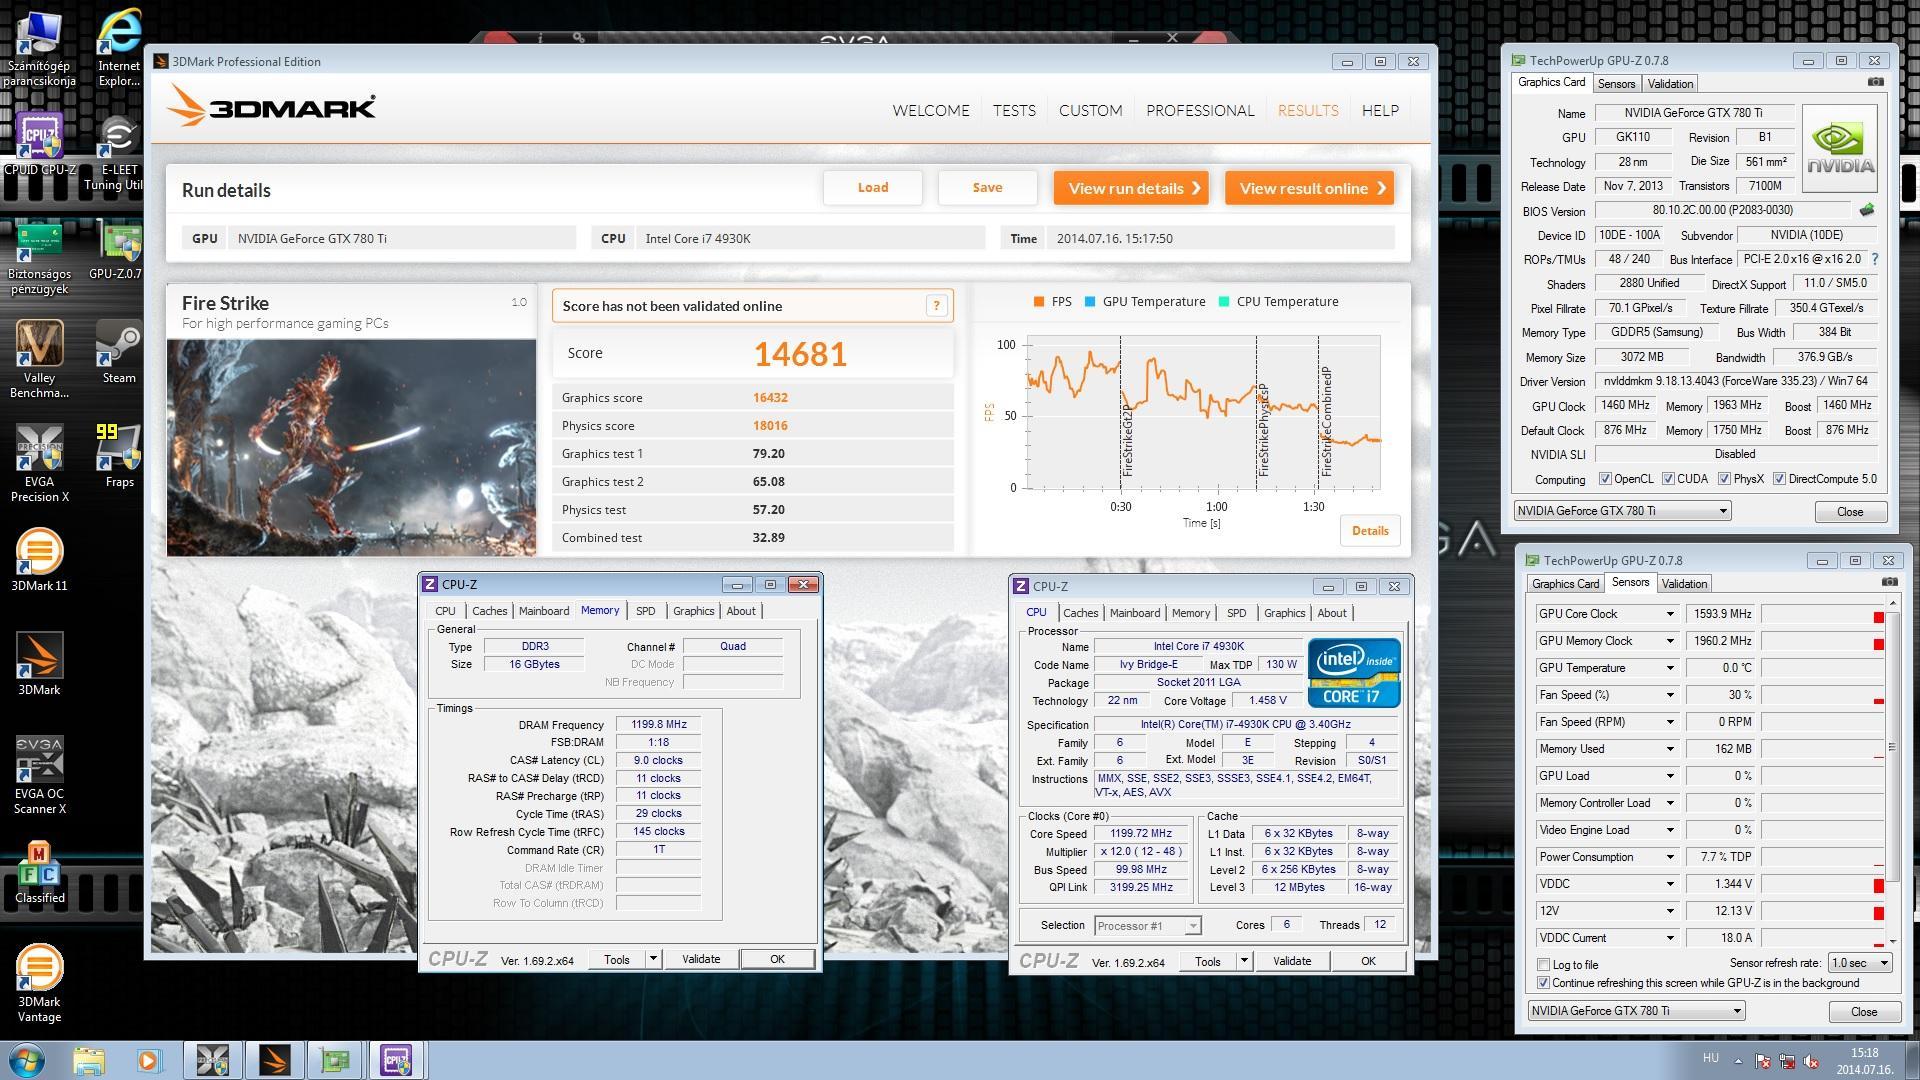Open Biztonságos pénzügyek desktop icon

click(x=39, y=258)
